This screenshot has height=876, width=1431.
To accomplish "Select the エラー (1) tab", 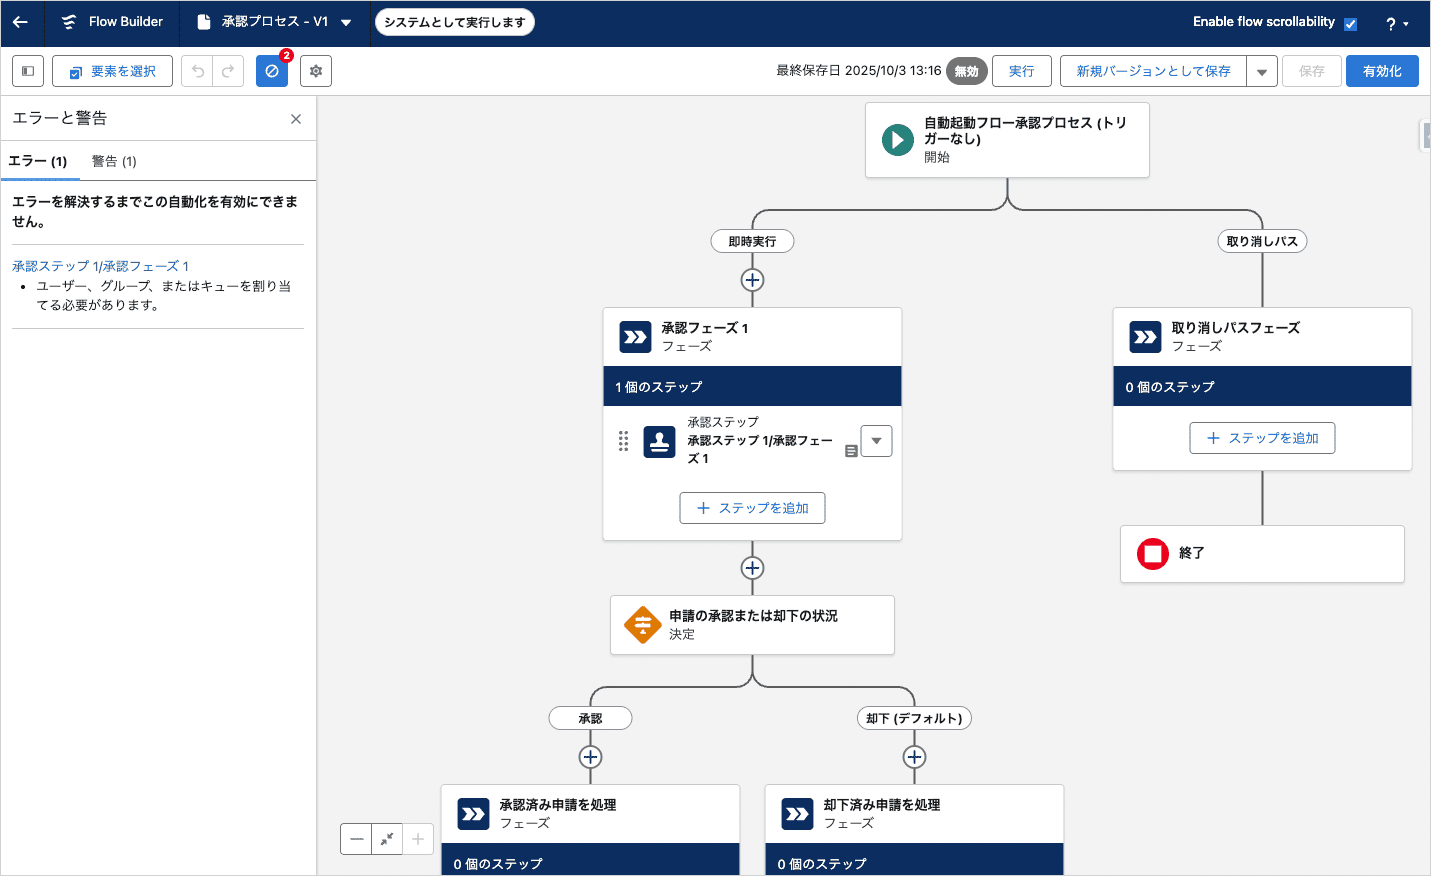I will click(x=38, y=161).
